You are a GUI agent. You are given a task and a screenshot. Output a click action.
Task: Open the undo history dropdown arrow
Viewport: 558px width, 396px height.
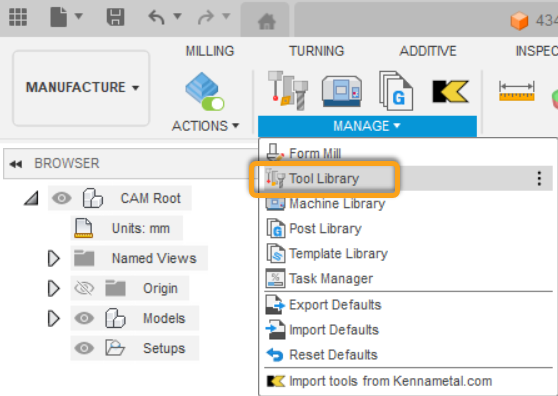tap(177, 16)
